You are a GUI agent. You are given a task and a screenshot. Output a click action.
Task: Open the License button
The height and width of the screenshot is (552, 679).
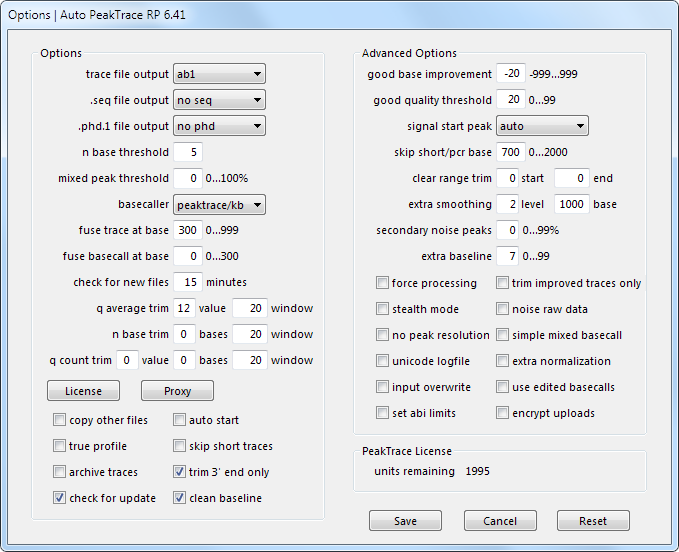pos(83,391)
